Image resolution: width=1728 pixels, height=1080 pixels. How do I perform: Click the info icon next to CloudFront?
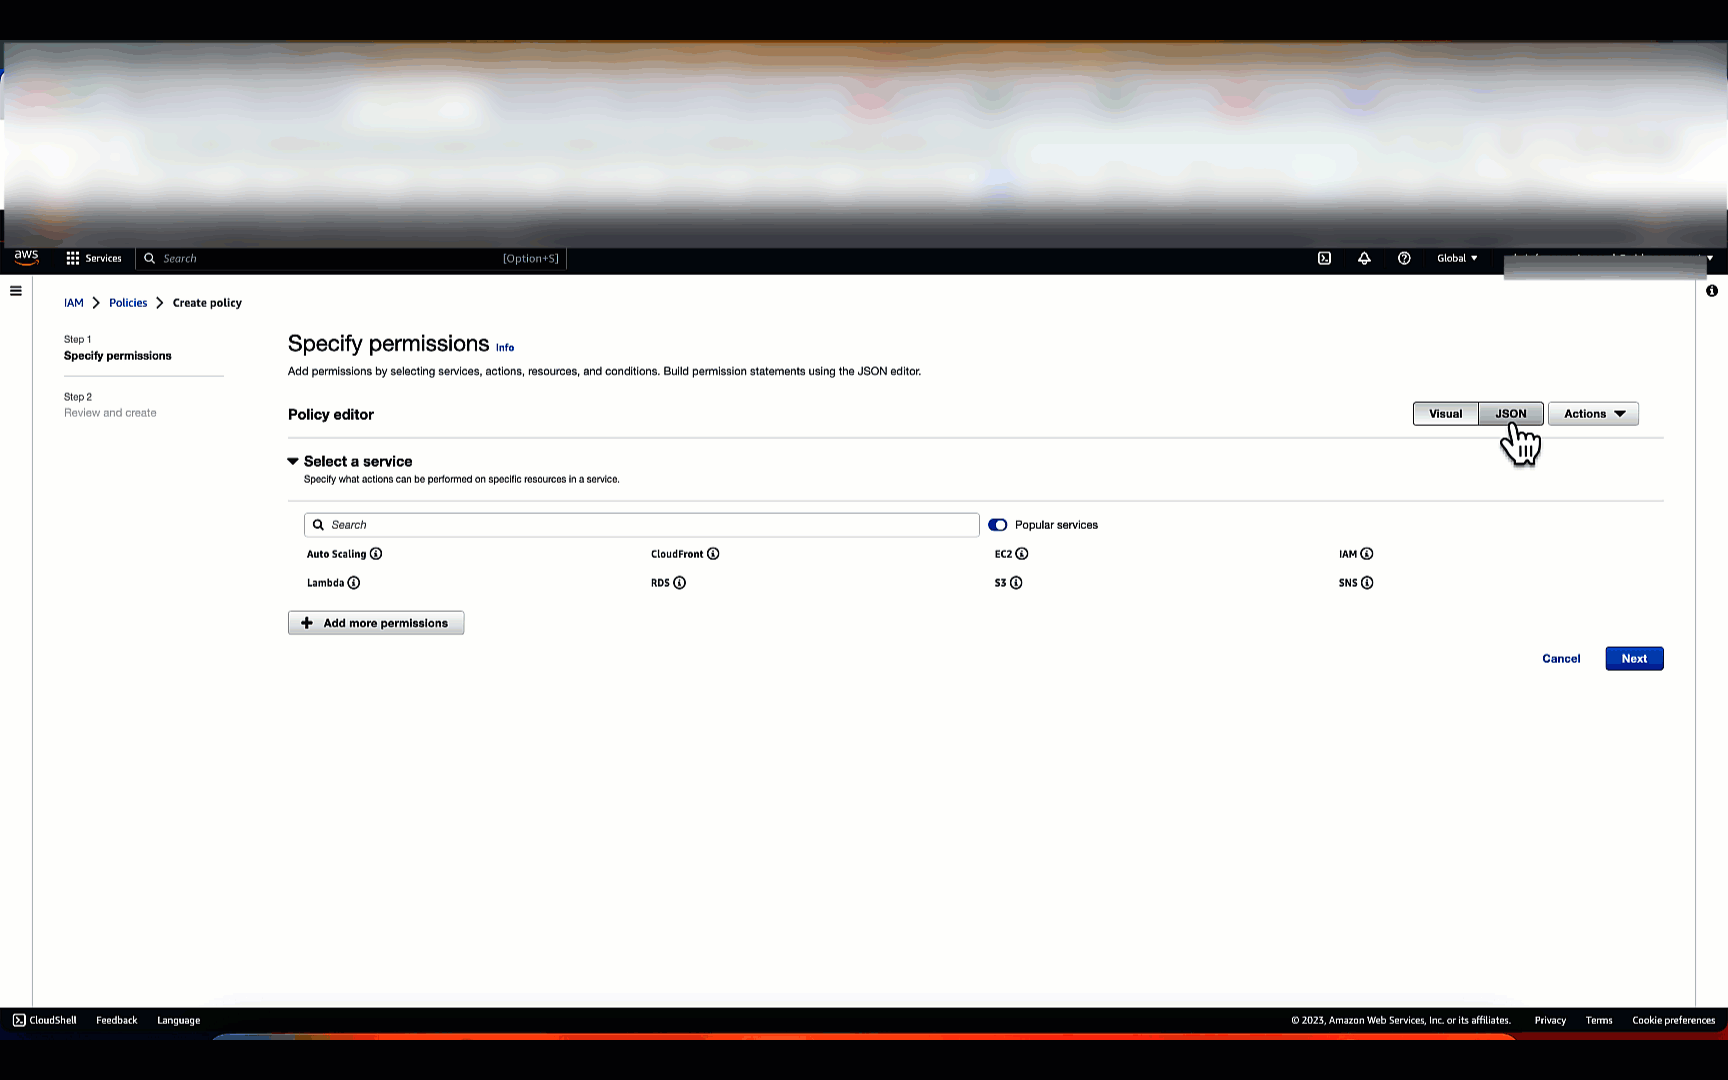tap(713, 554)
